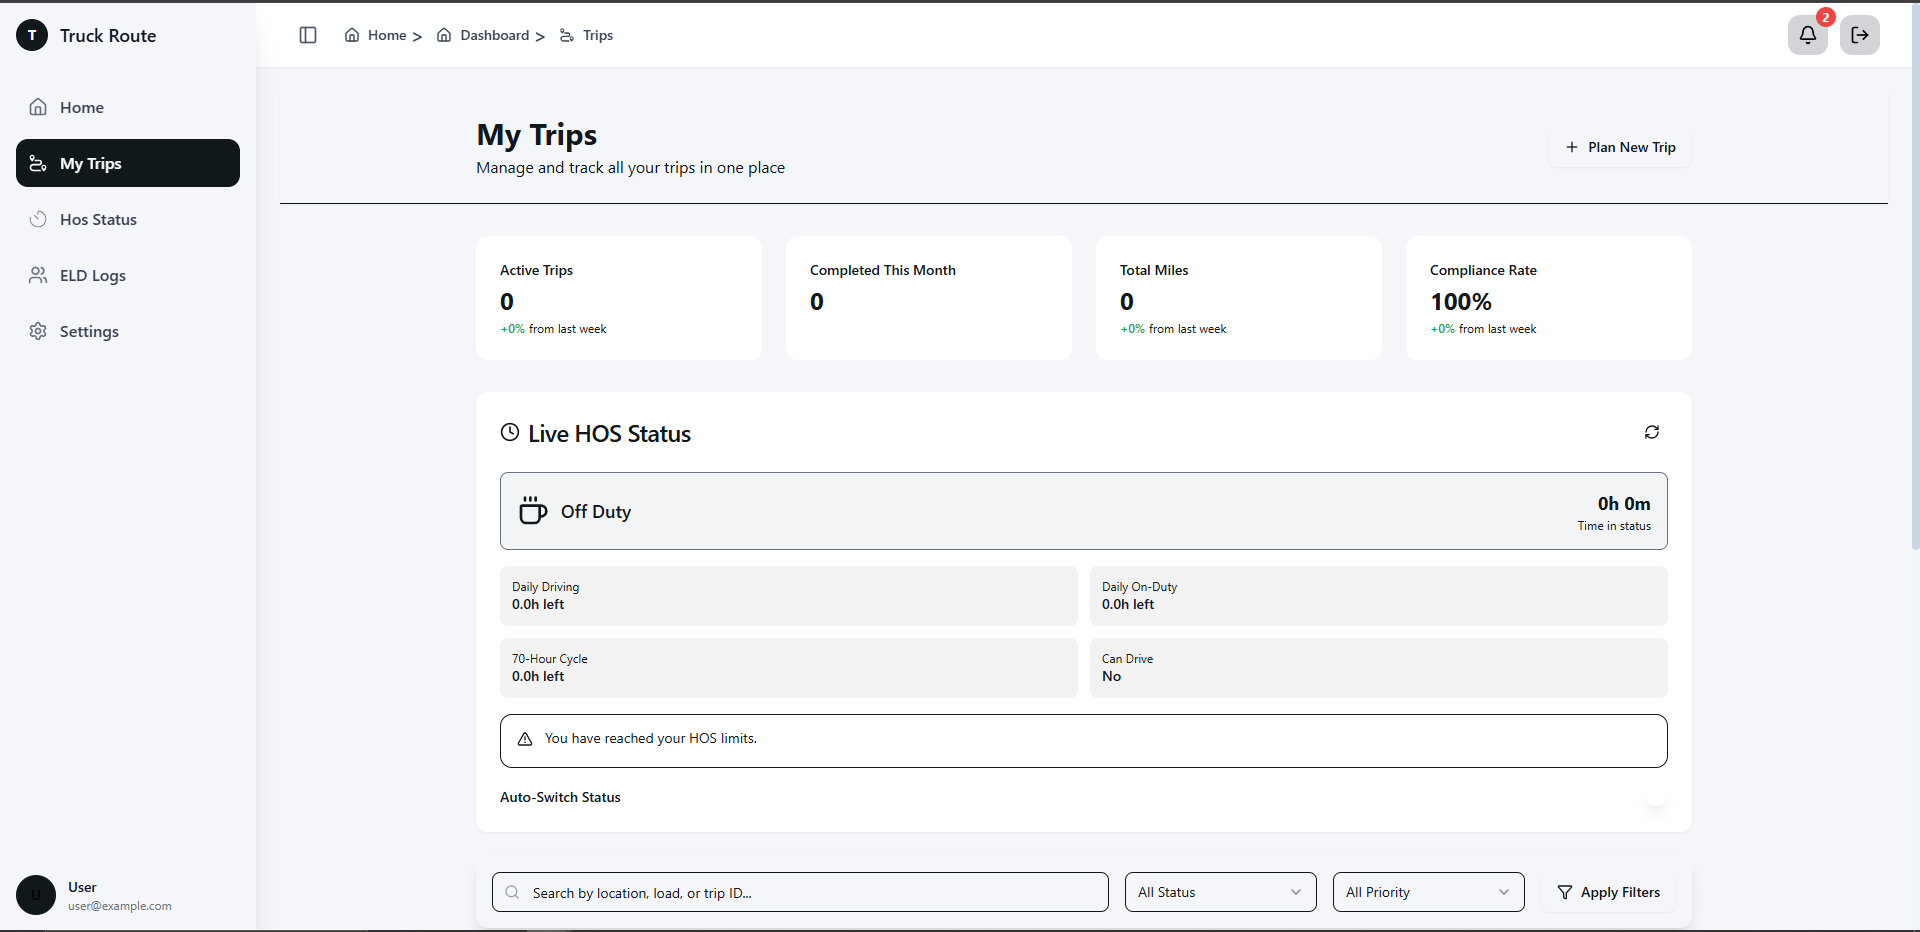Click the Daily On-Duty 0.0h left tile
The height and width of the screenshot is (932, 1920).
(1379, 596)
